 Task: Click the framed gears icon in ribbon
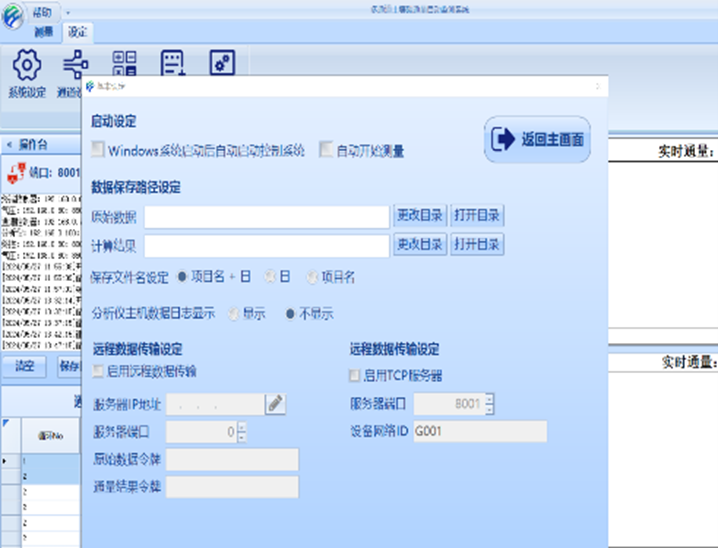[x=222, y=63]
